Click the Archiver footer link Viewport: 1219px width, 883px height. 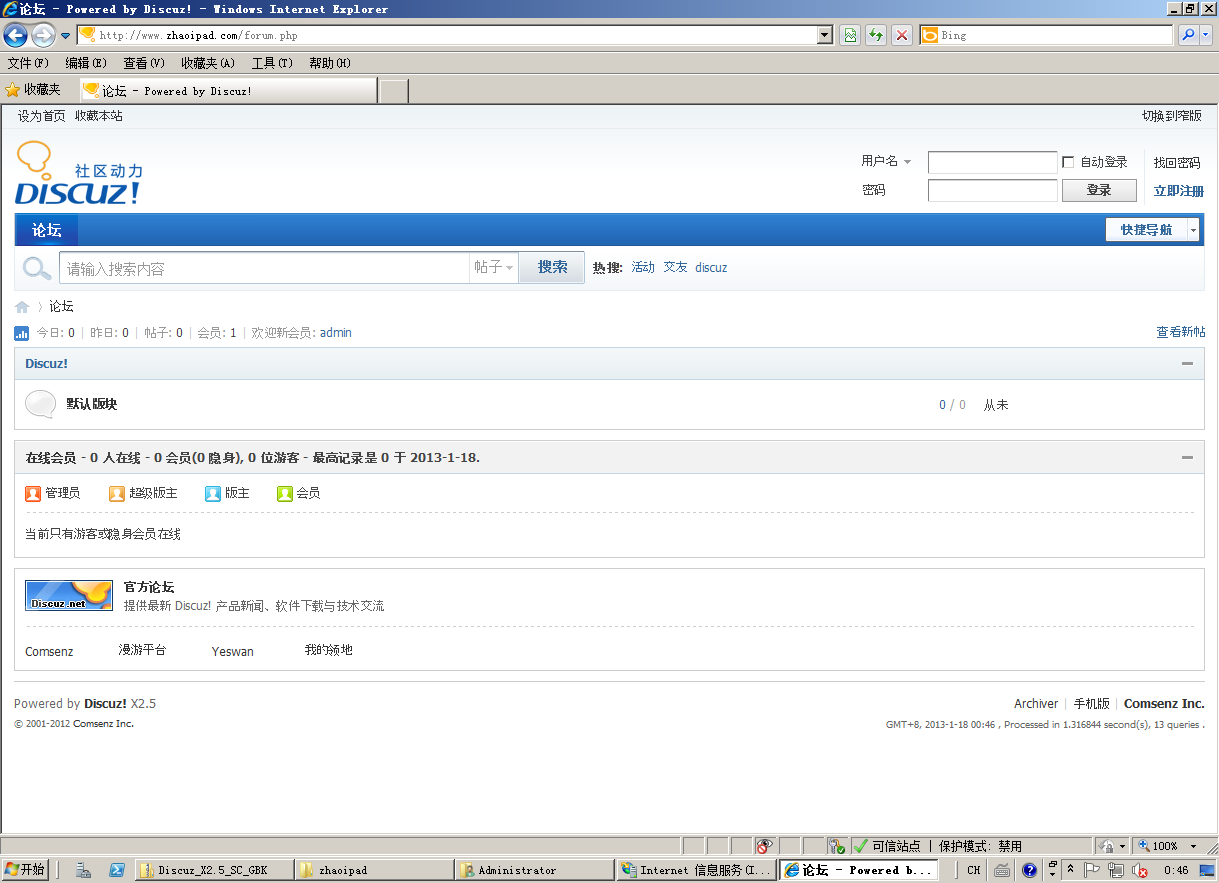pos(1036,704)
